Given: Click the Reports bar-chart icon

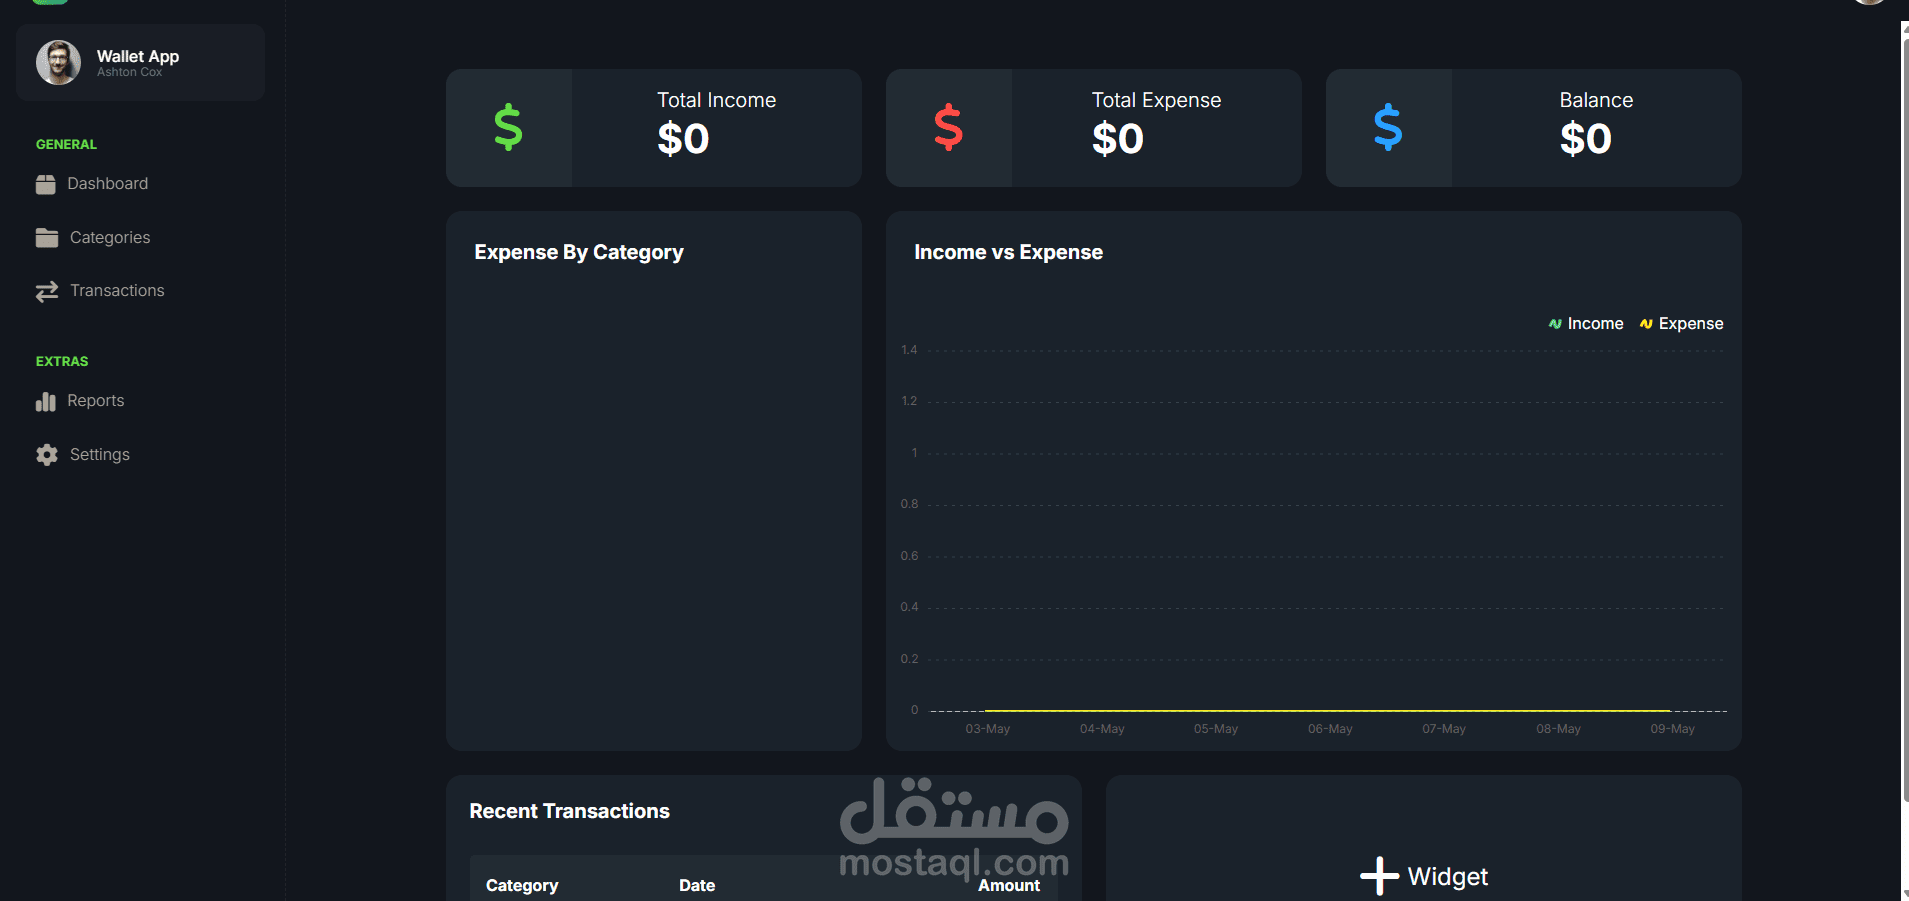Looking at the screenshot, I should point(47,401).
